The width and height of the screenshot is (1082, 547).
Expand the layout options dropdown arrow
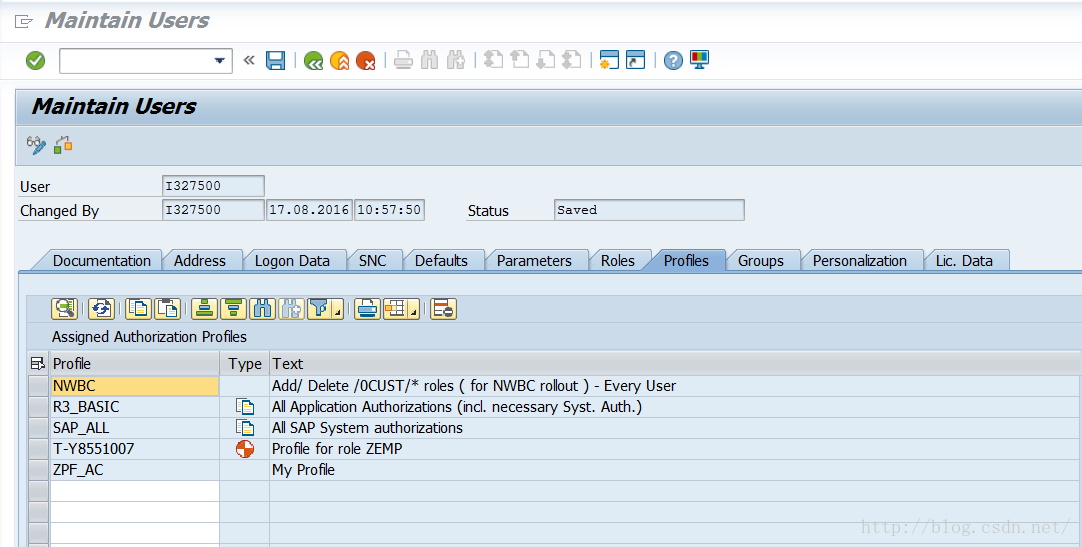[413, 309]
